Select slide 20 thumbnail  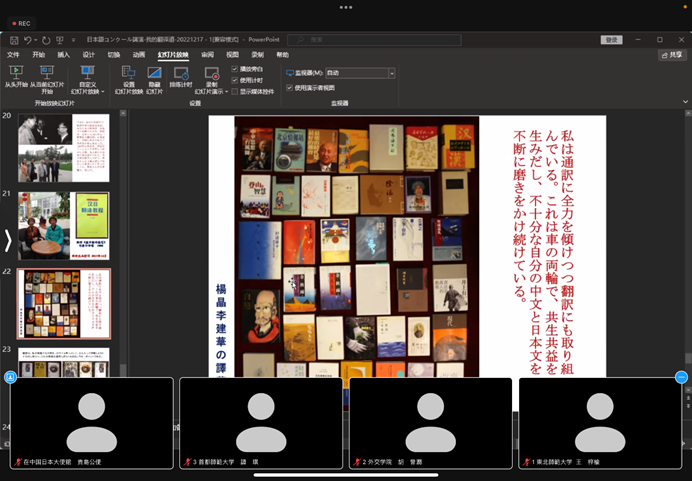click(64, 148)
